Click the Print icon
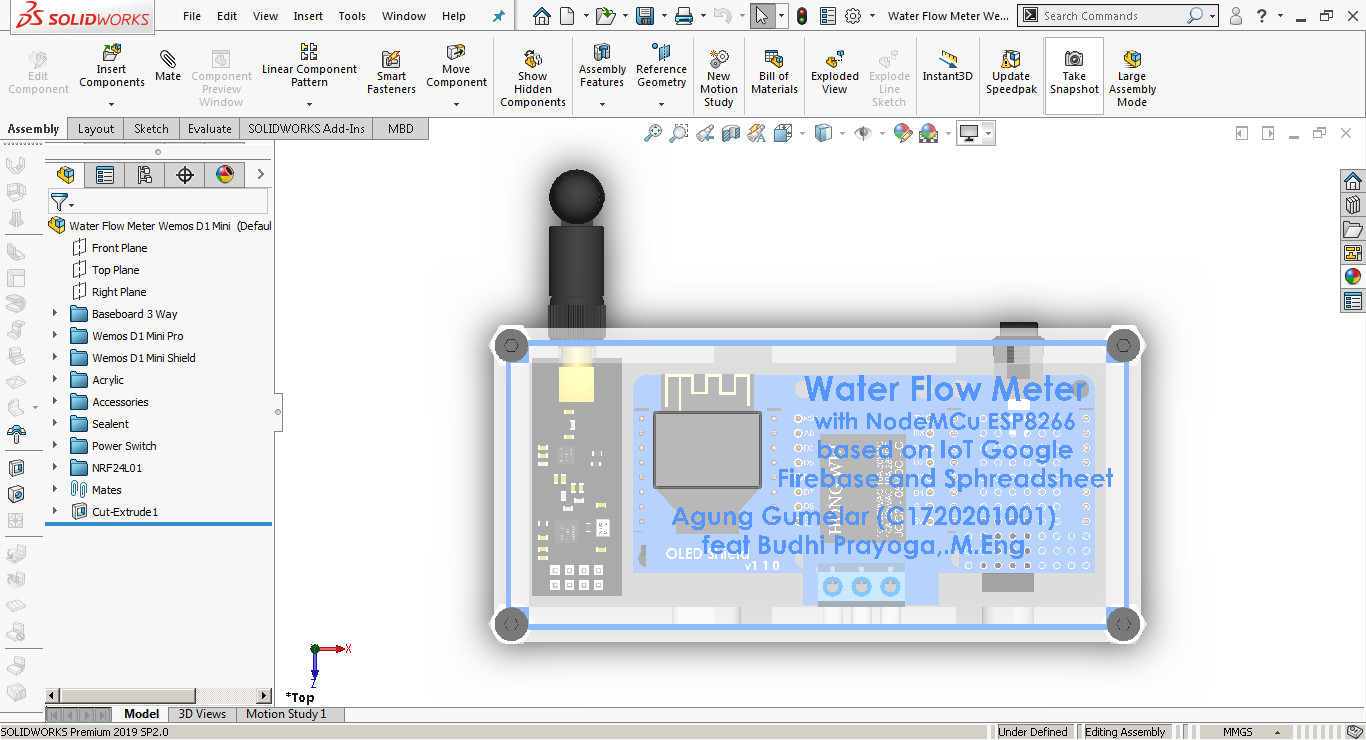Viewport: 1366px width, 740px height. 684,16
